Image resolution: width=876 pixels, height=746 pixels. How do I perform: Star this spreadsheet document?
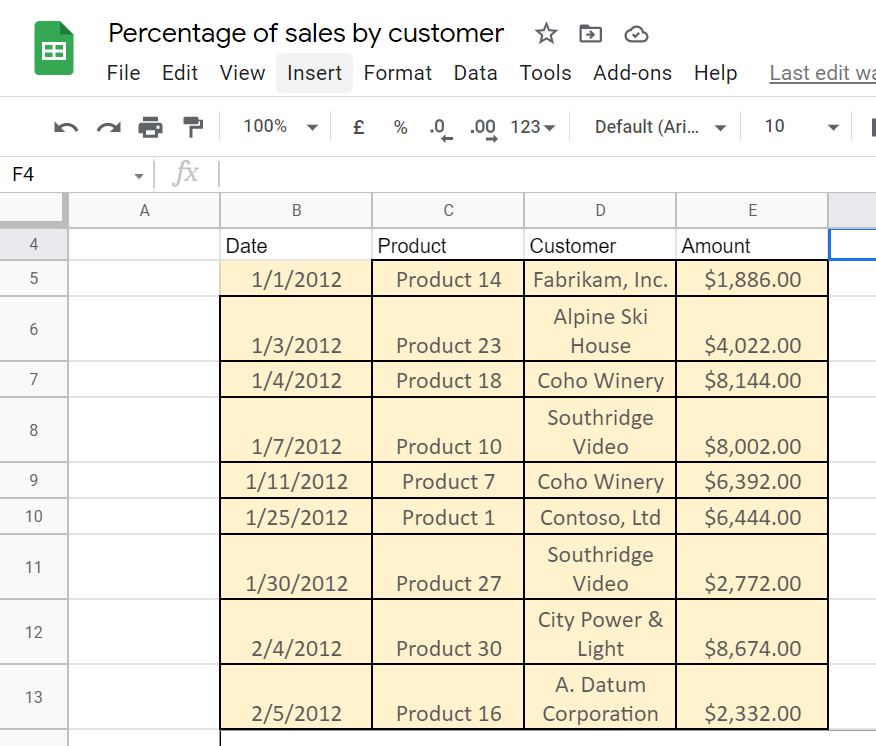coord(546,34)
